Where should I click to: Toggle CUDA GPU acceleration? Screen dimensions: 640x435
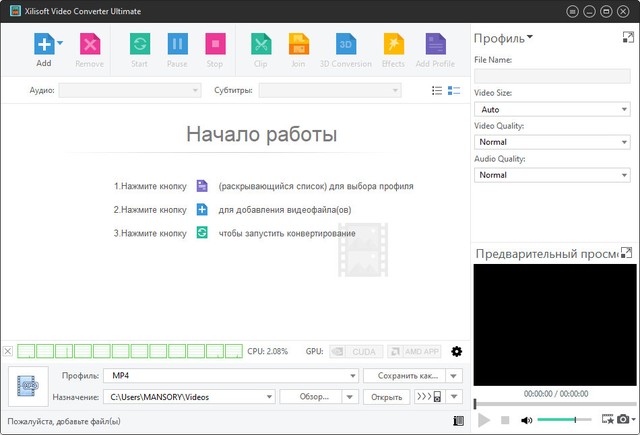355,351
